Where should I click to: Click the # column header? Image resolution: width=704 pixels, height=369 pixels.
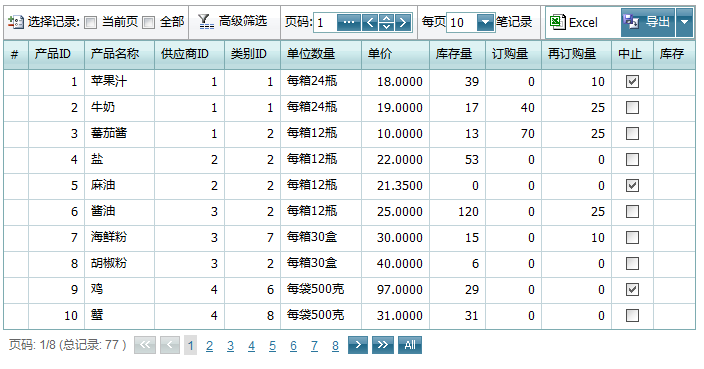pos(16,54)
